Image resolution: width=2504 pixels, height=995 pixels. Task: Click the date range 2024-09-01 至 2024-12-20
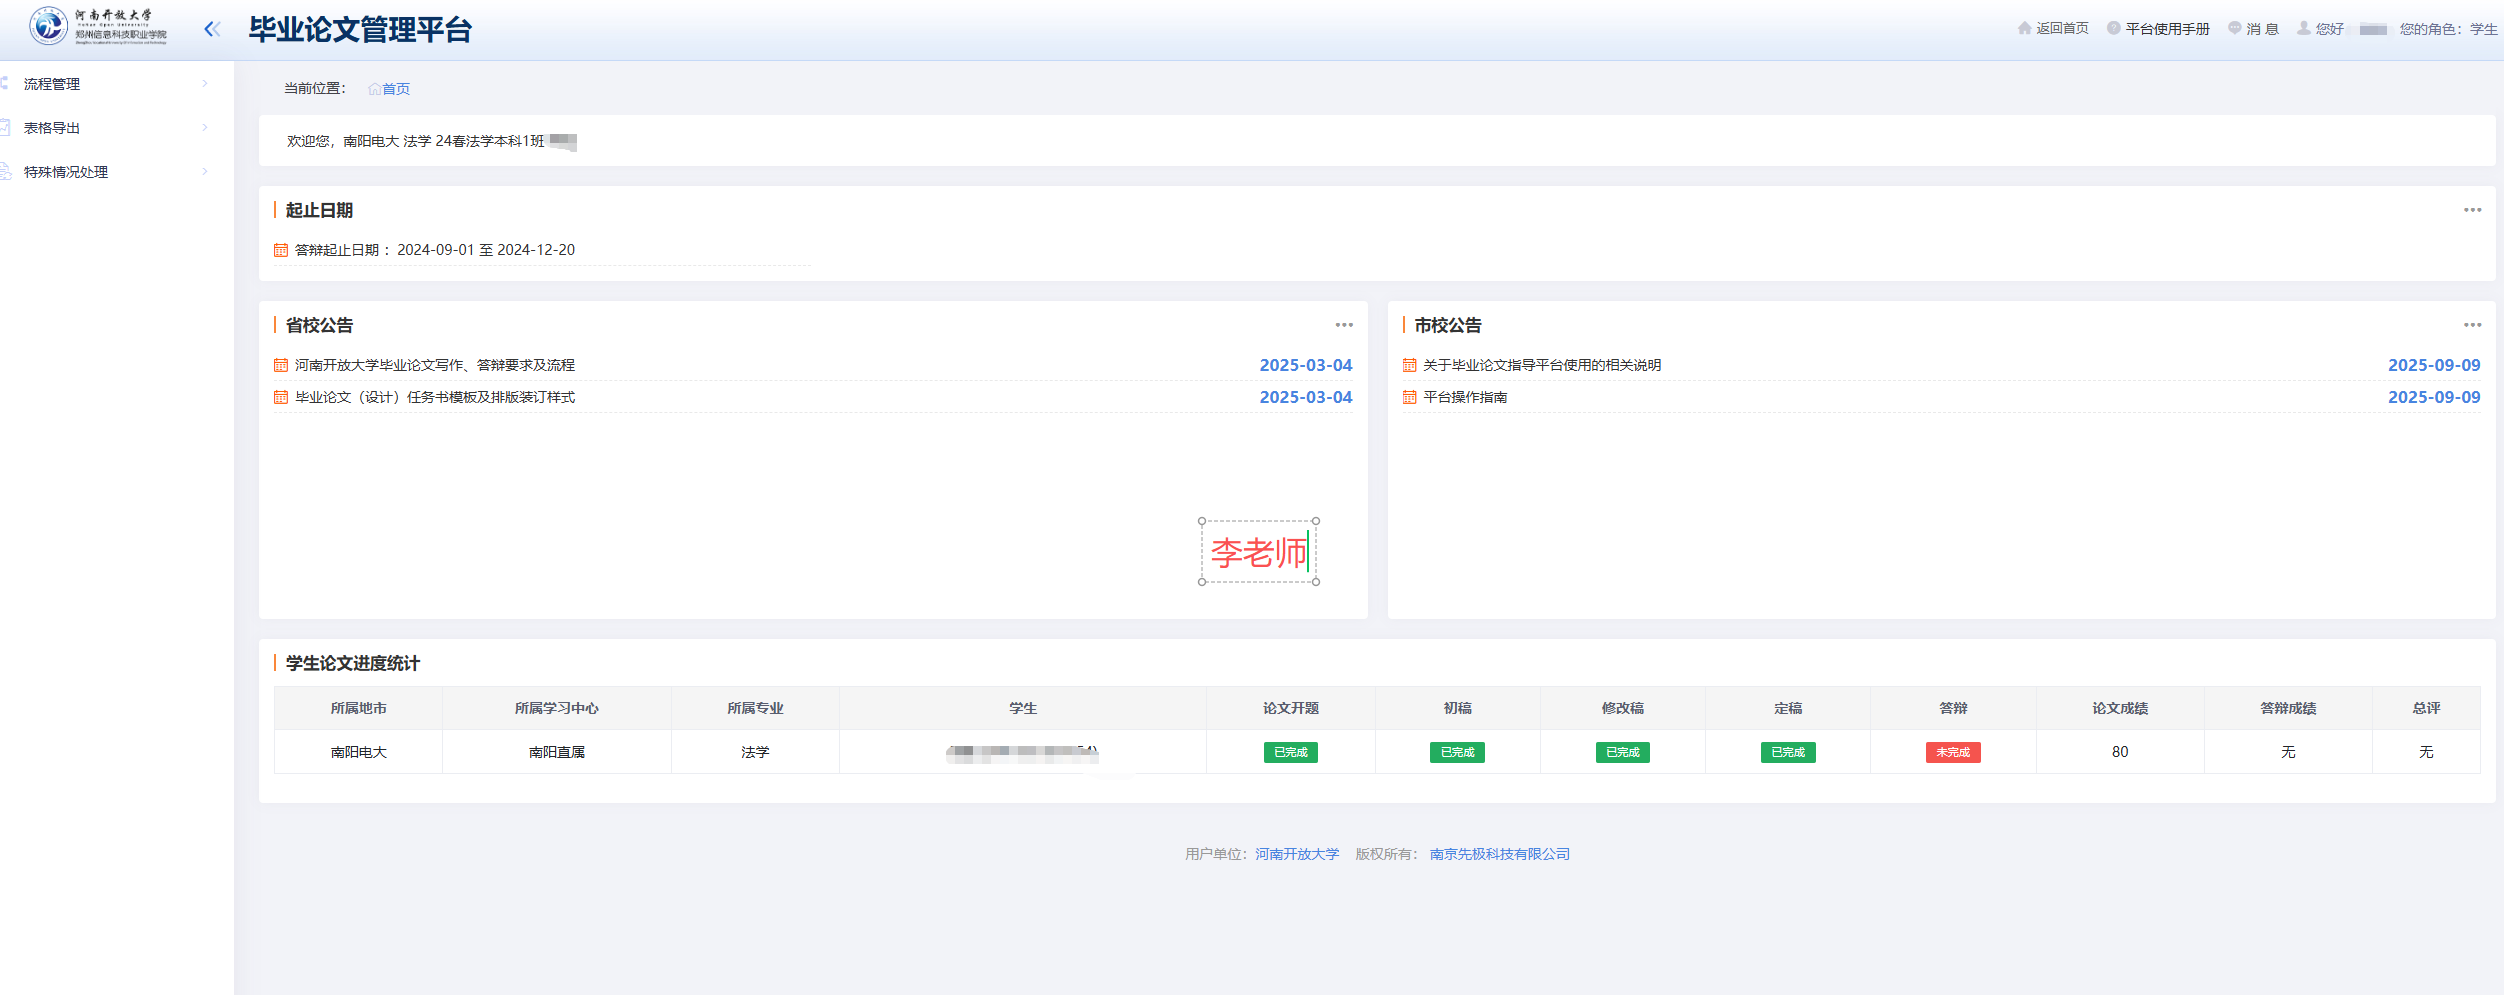point(486,250)
